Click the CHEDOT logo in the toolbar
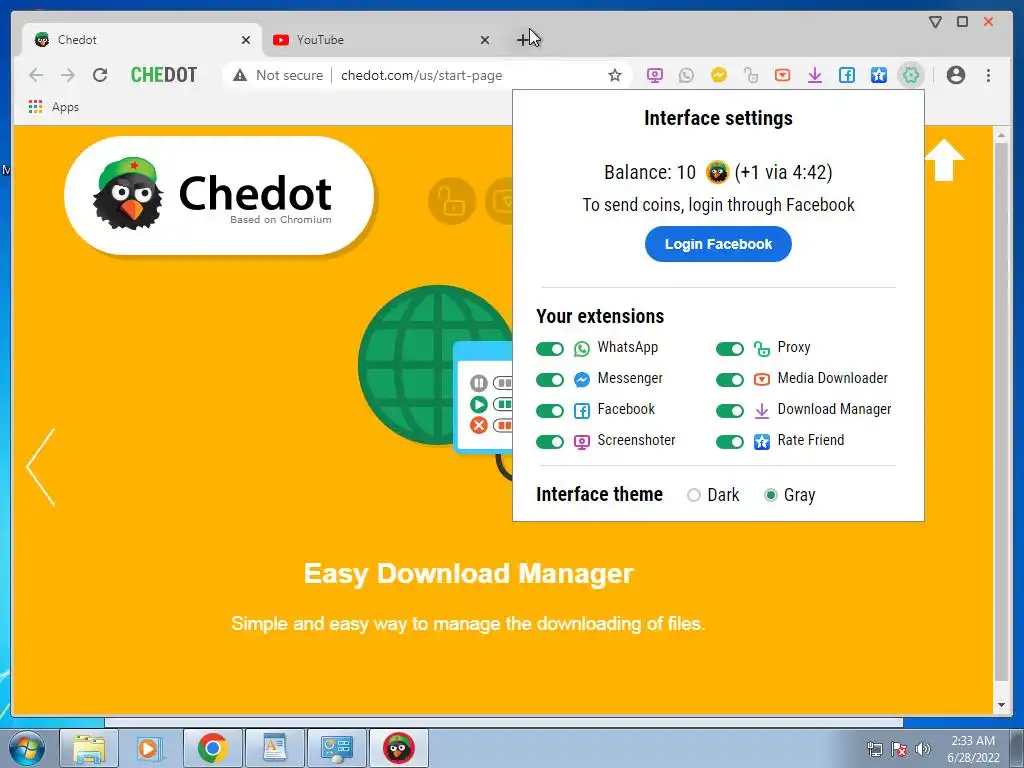1024x768 pixels. point(164,75)
